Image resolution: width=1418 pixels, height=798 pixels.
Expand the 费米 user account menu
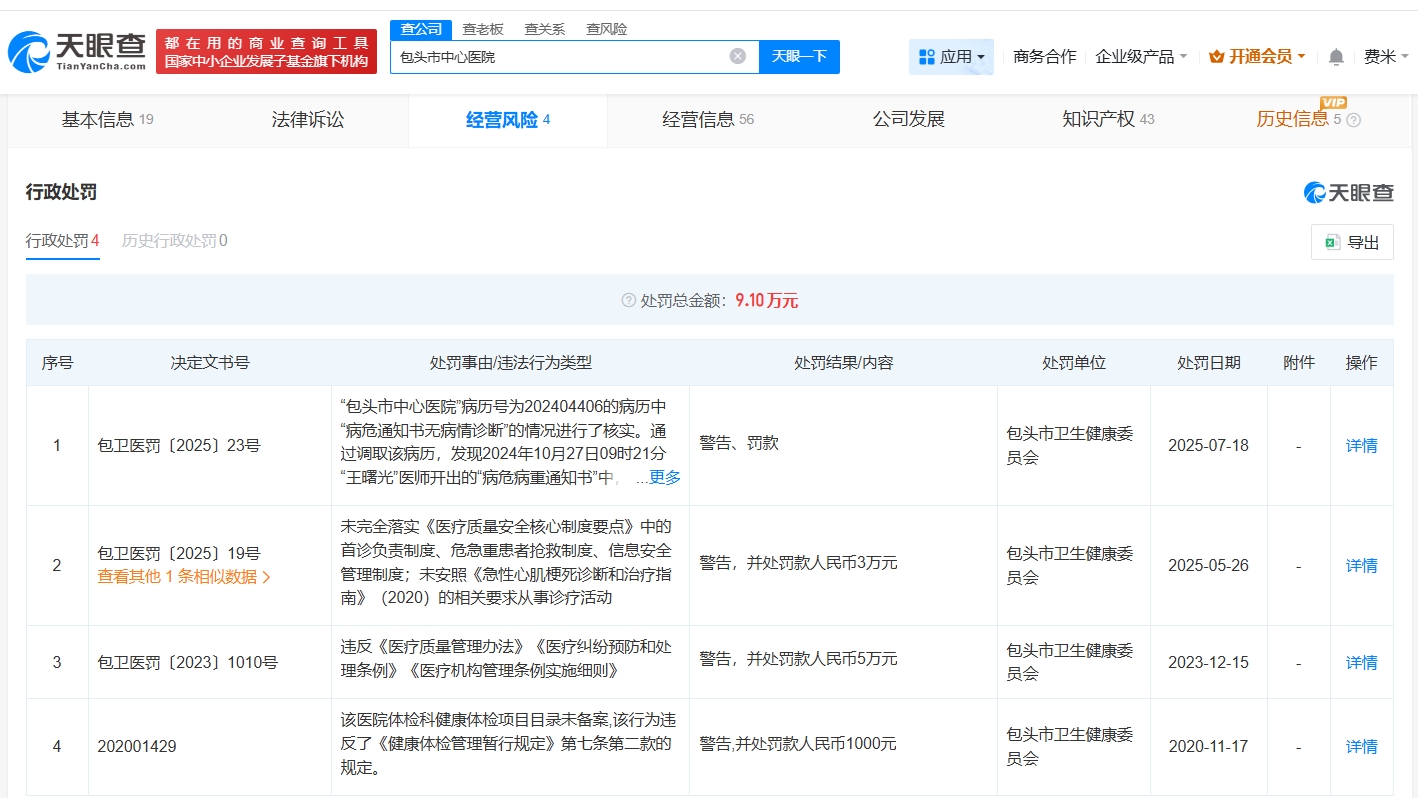tap(1386, 57)
